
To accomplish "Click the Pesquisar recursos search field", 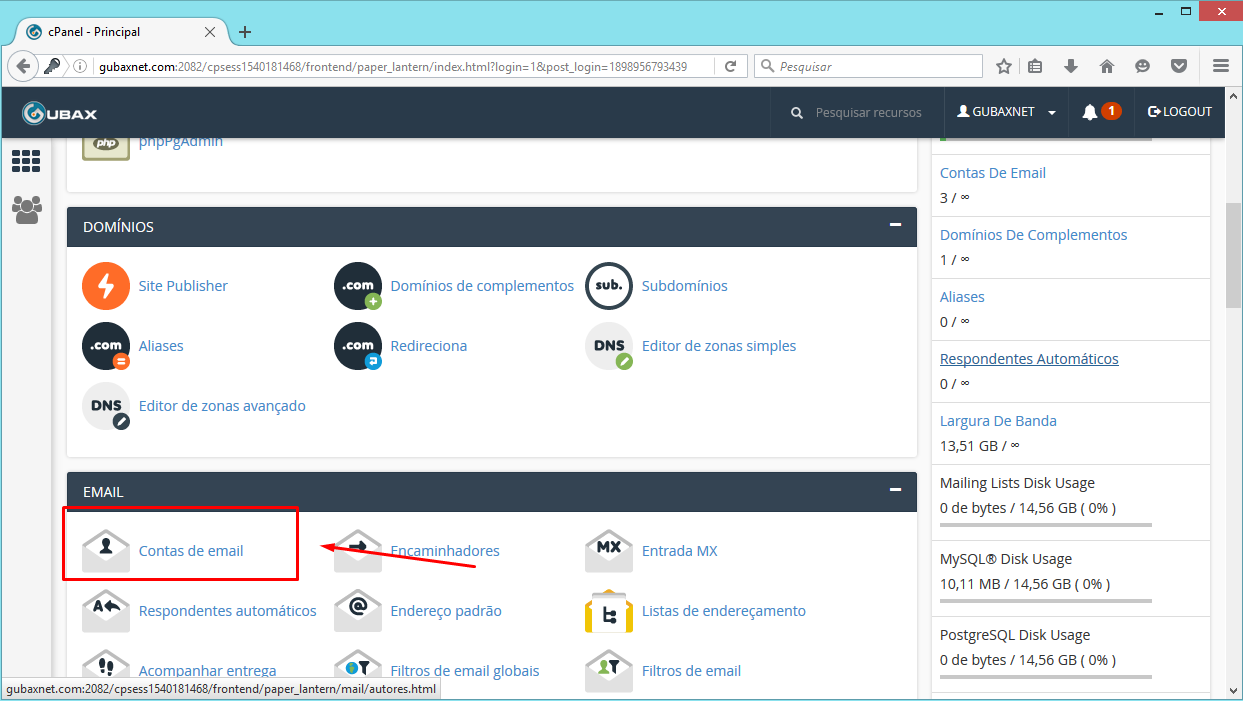I will 868,113.
